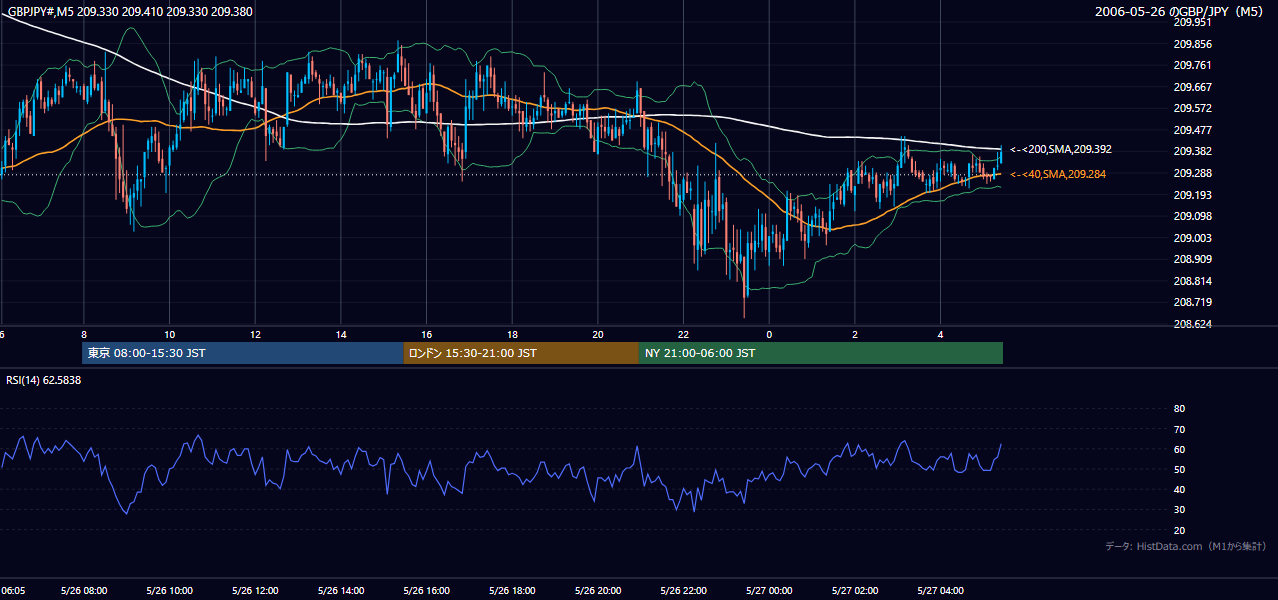This screenshot has width=1278, height=600.
Task: Click price axis label 208.814
Action: [x=1193, y=281]
